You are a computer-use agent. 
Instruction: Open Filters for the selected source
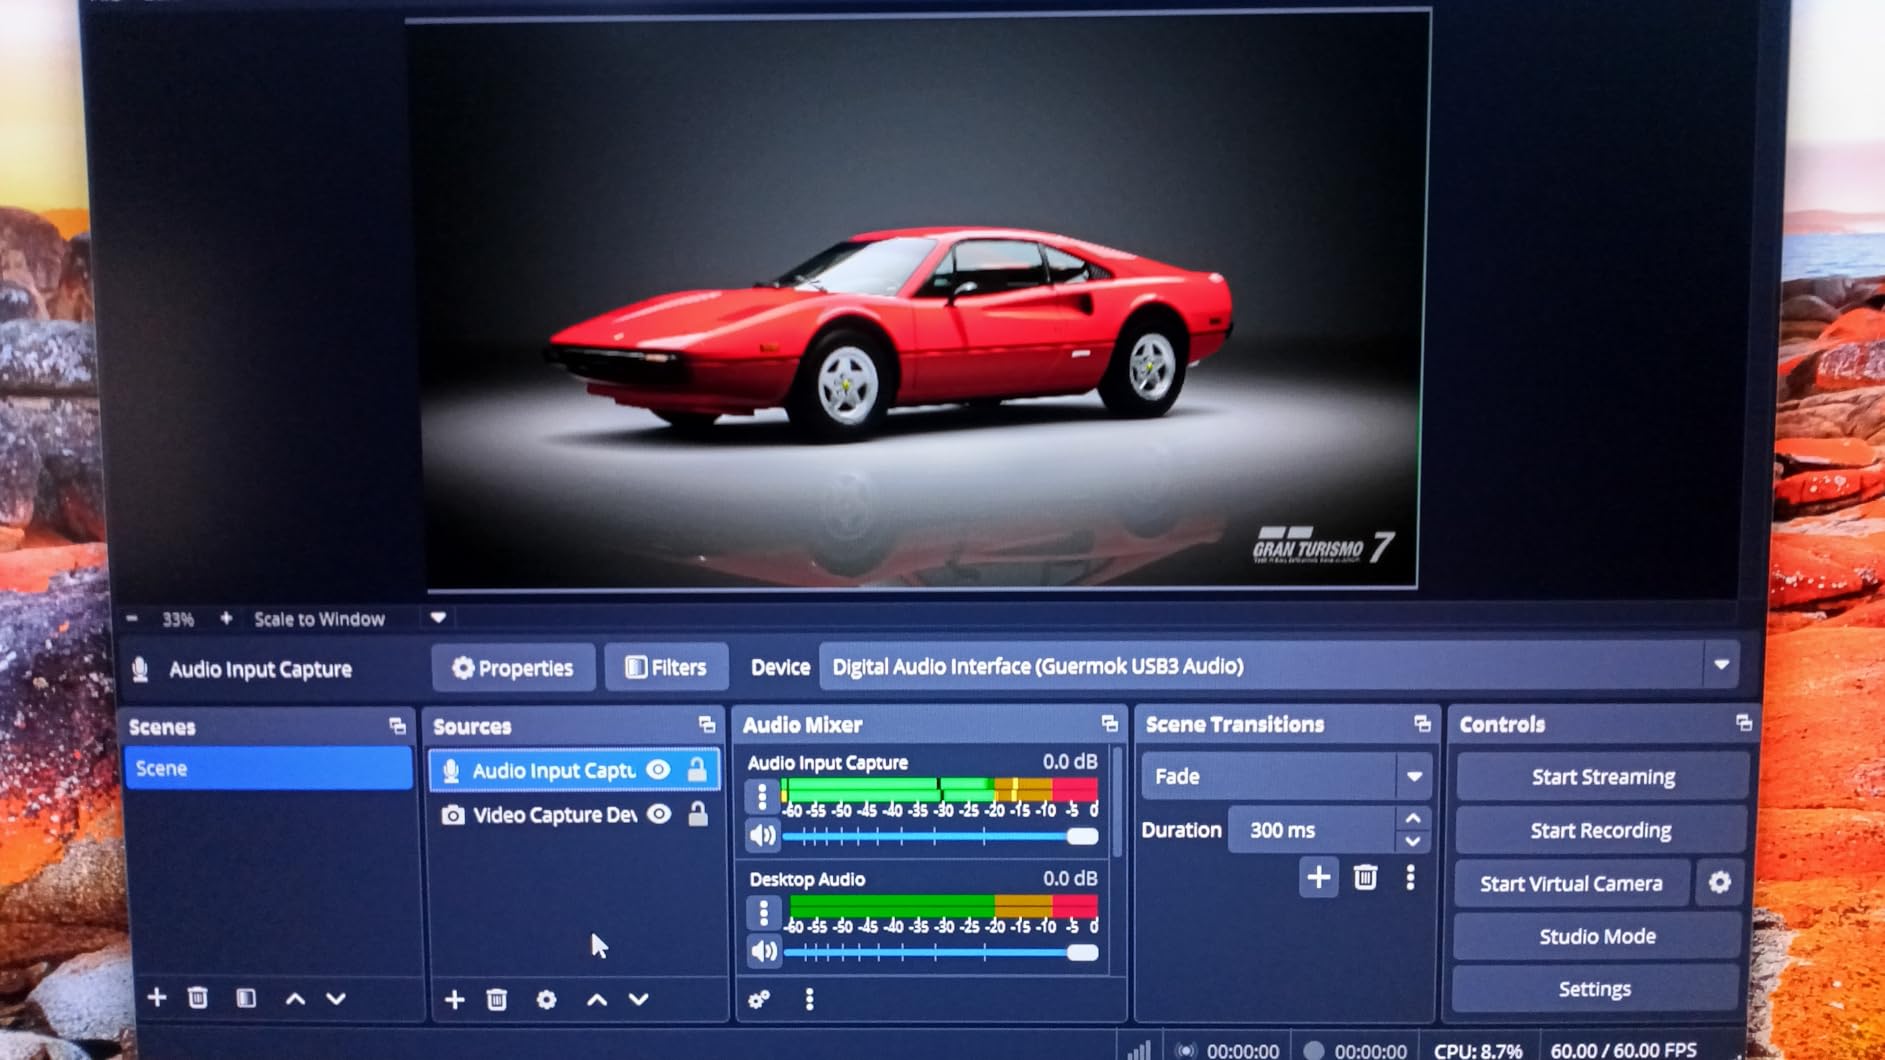(666, 668)
